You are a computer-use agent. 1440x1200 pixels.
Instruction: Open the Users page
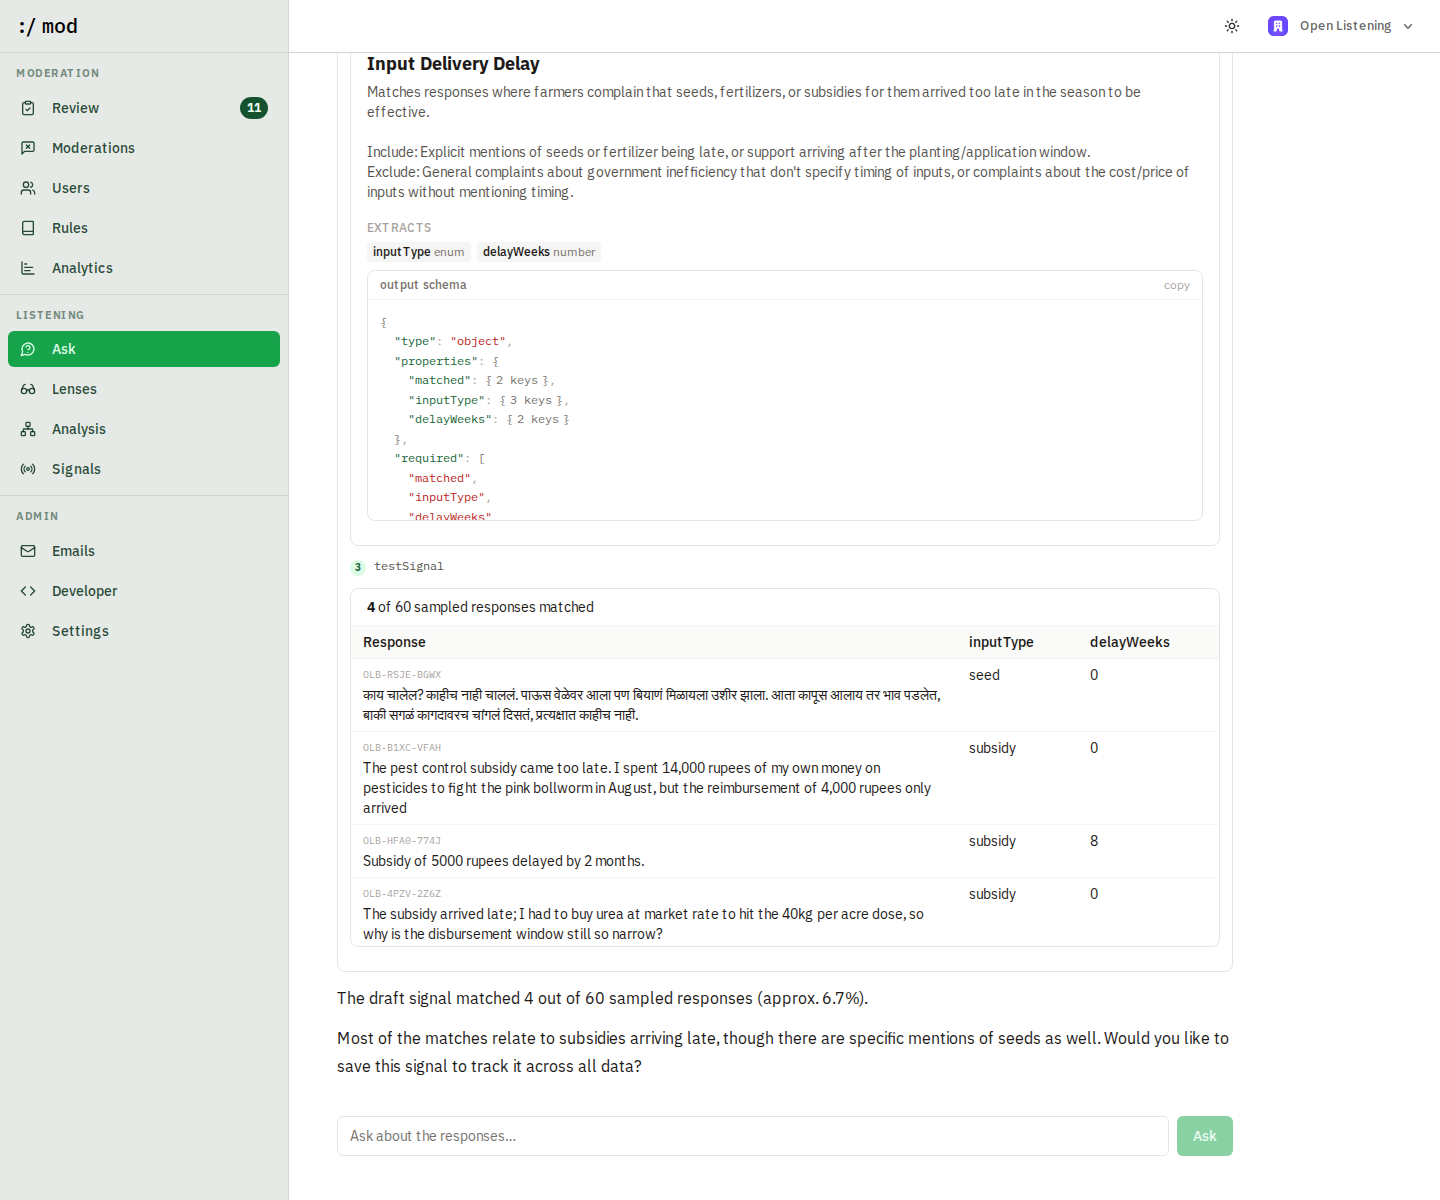[144, 188]
